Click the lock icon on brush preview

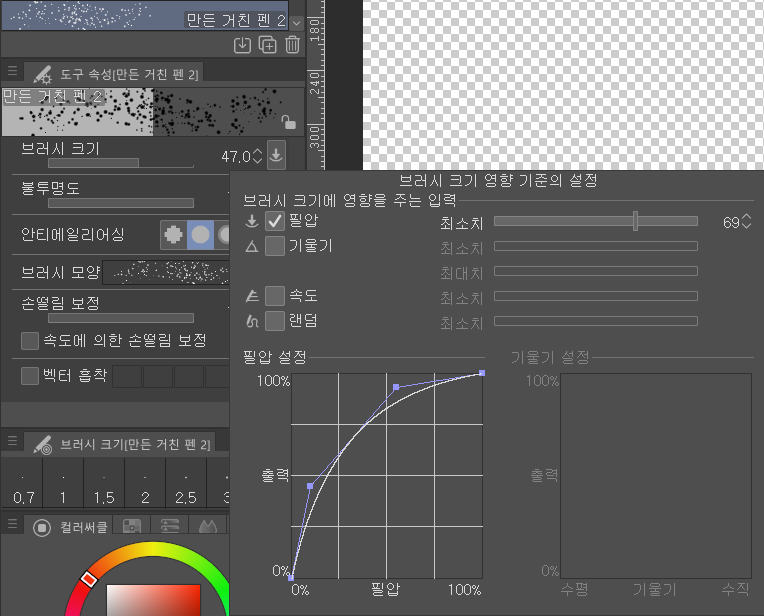tap(288, 122)
